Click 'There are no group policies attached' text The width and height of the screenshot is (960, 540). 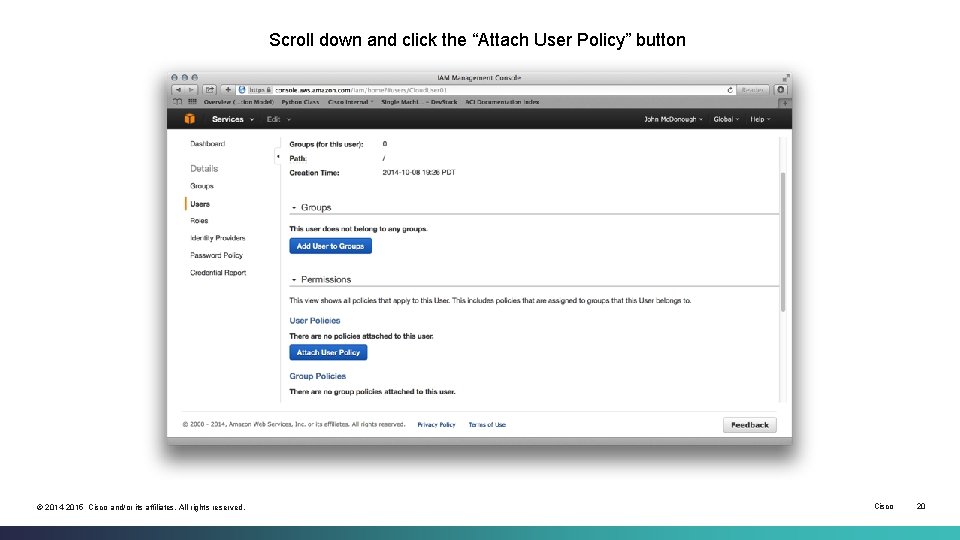(372, 392)
